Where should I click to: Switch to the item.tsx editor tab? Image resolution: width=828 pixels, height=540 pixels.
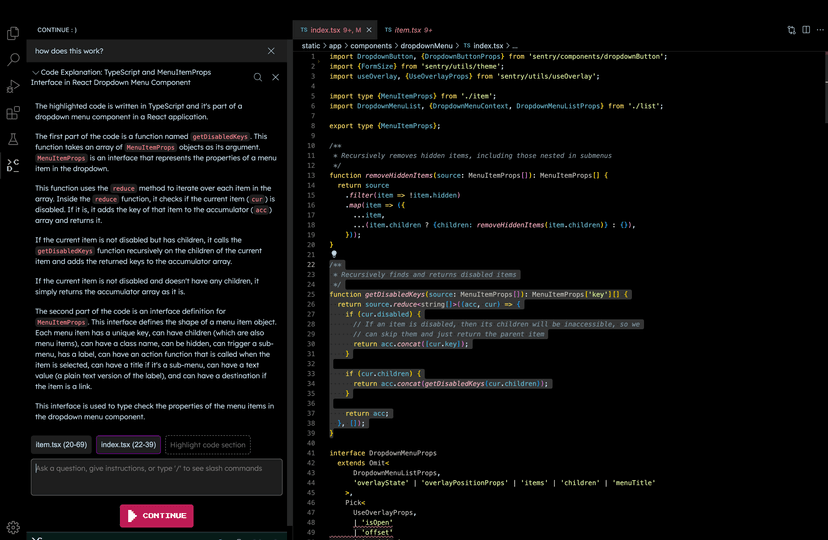[x=409, y=30]
